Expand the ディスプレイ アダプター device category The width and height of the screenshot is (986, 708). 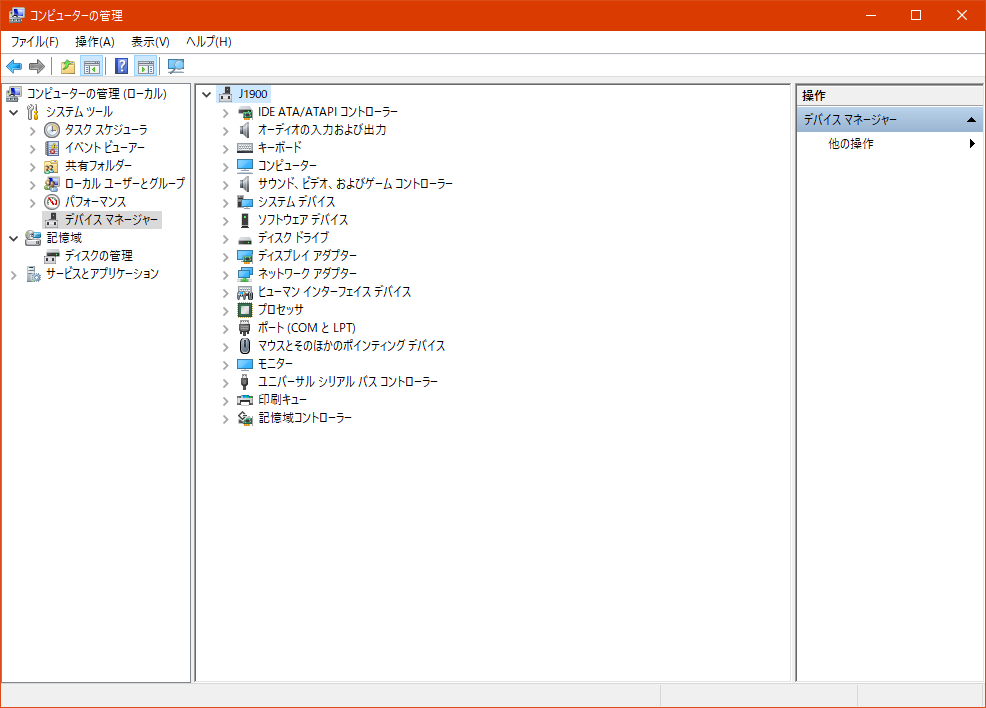(x=226, y=256)
